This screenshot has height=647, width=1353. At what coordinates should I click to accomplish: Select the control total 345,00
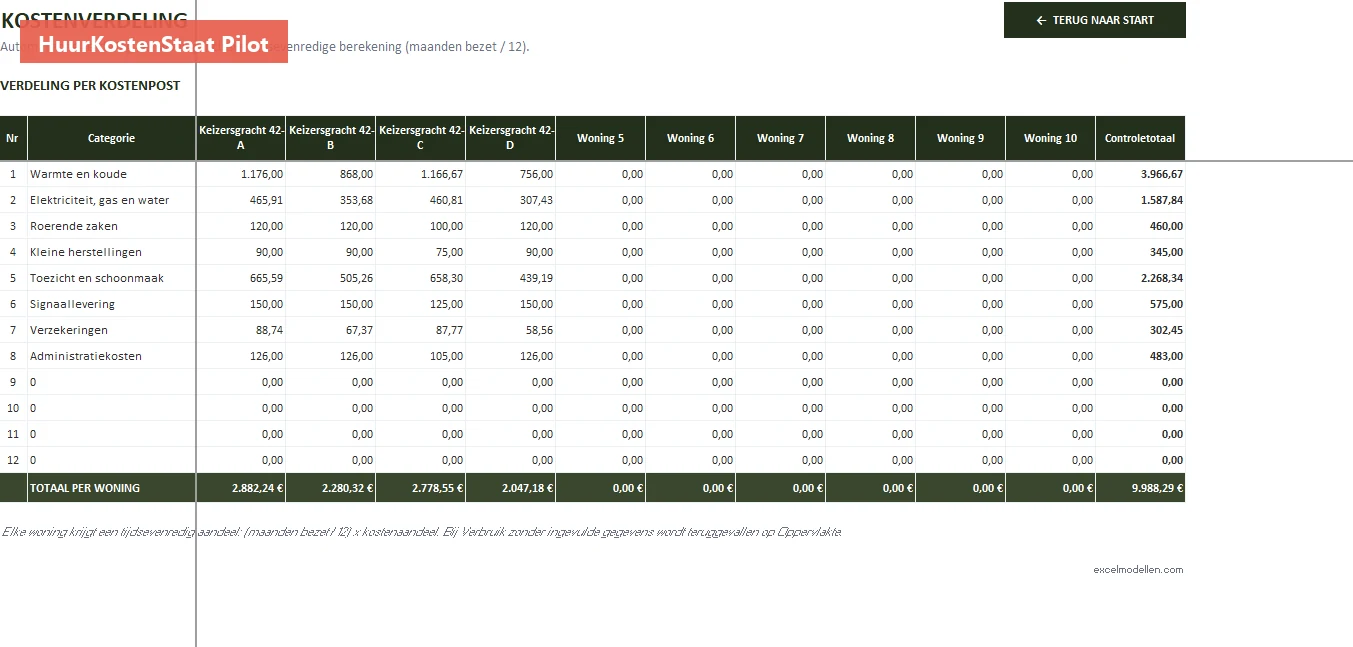pyautogui.click(x=1141, y=252)
